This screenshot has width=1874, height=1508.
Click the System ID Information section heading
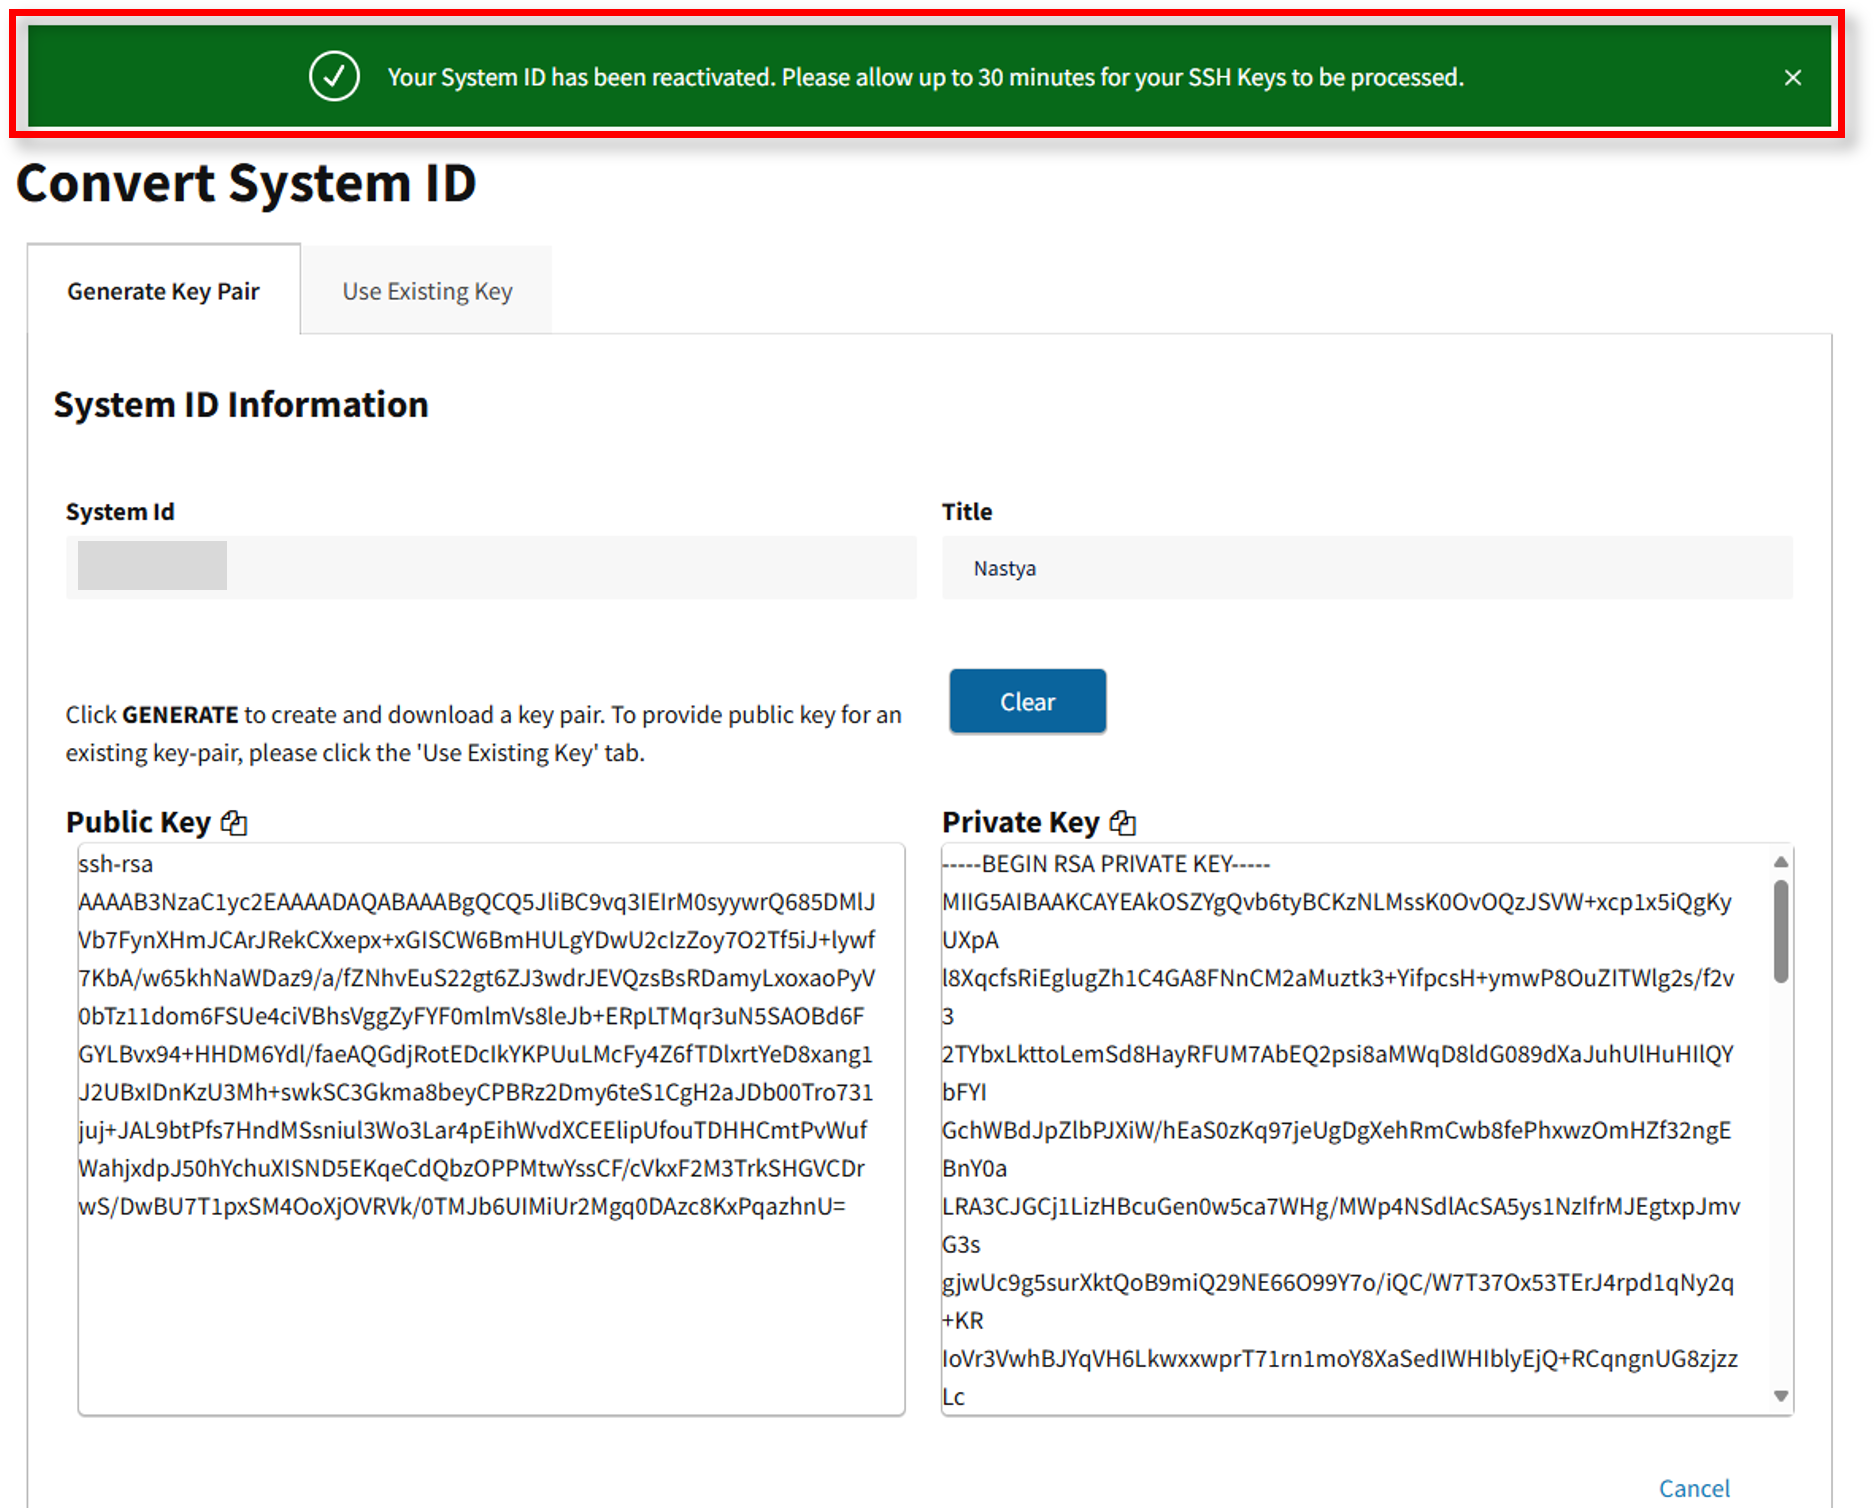[x=241, y=405]
